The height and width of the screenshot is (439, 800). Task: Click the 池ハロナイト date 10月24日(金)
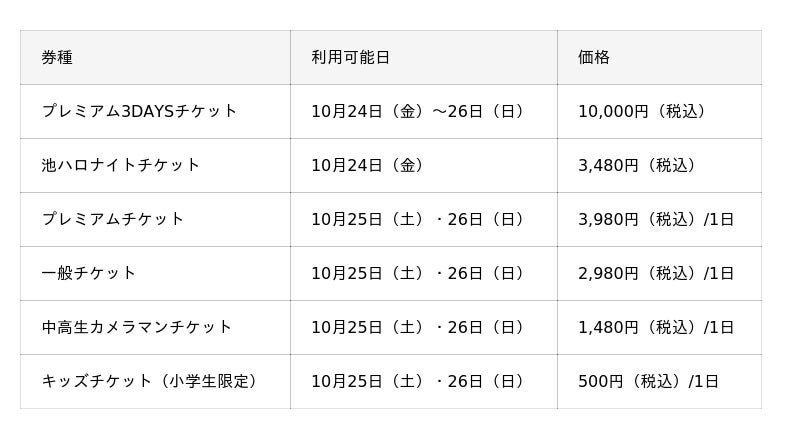coord(368,166)
